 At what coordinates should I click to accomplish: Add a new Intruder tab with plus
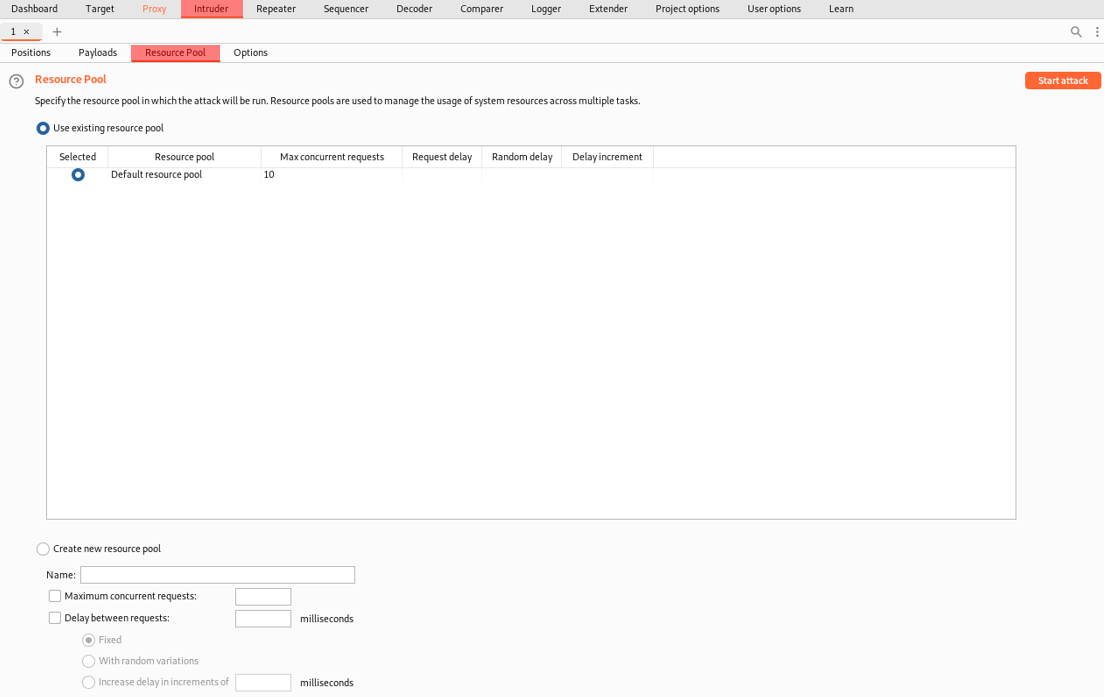[x=57, y=32]
